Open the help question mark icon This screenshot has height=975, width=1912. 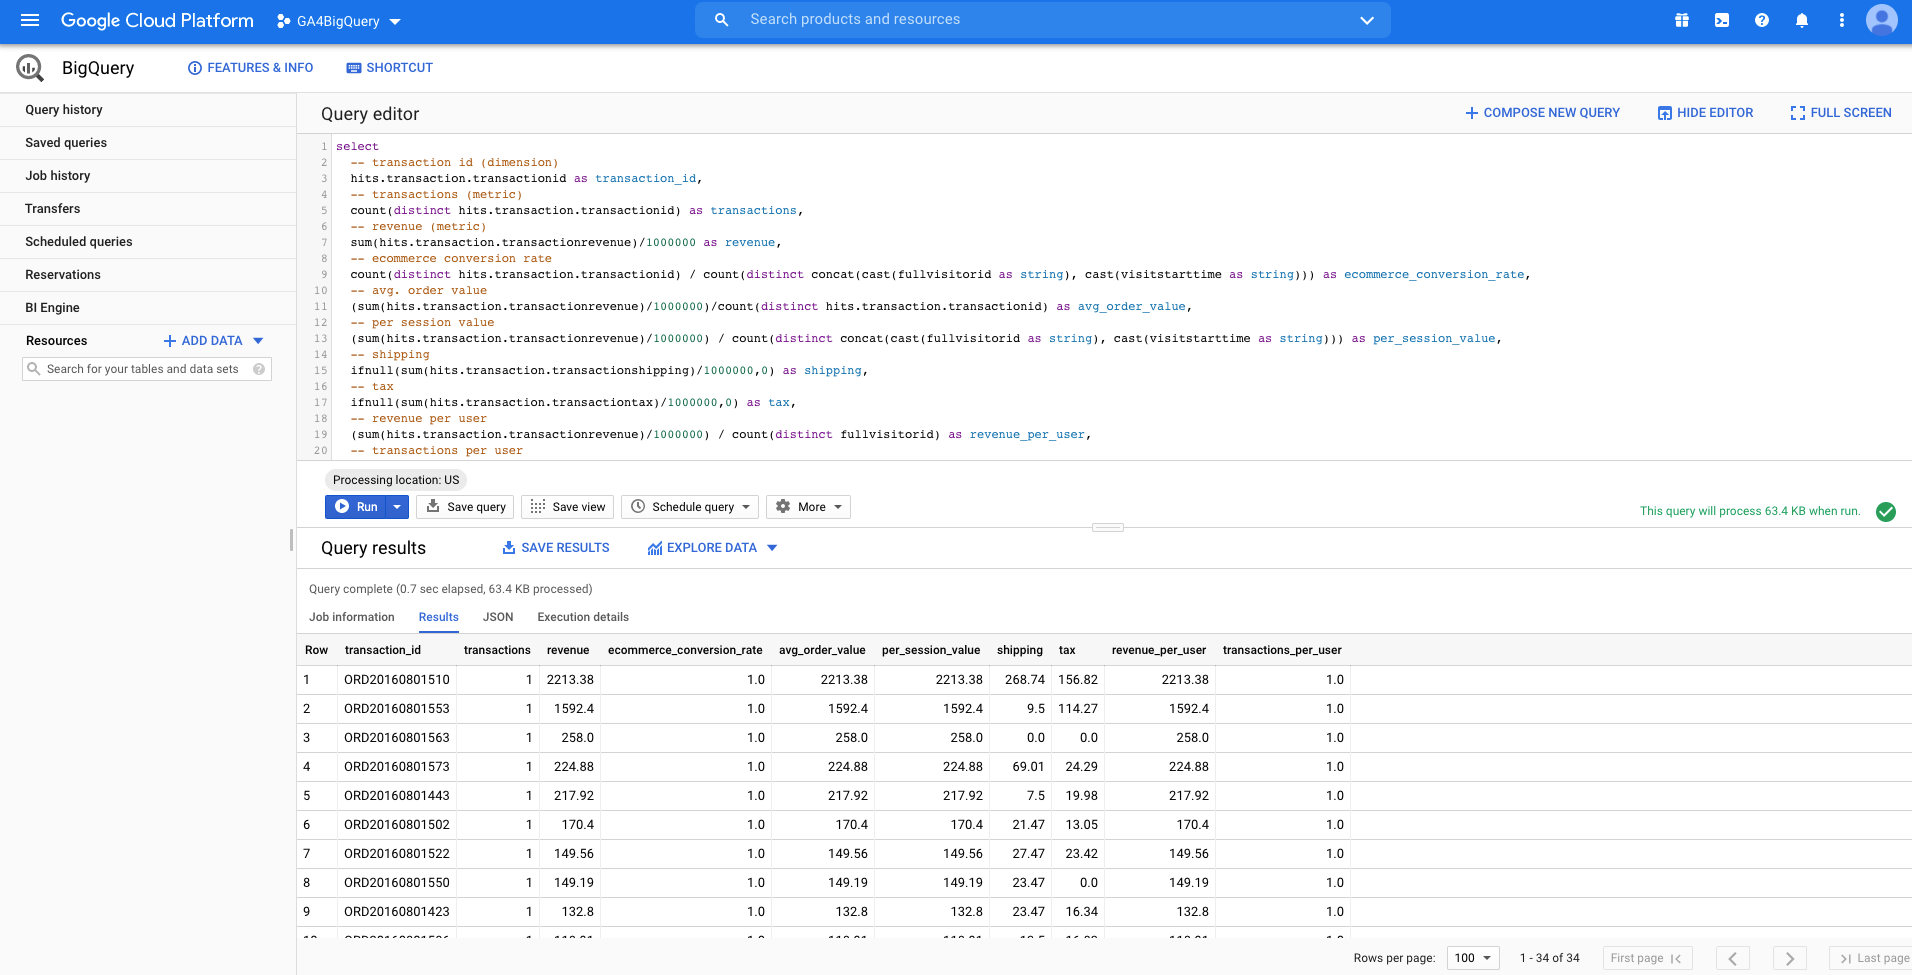click(1762, 20)
